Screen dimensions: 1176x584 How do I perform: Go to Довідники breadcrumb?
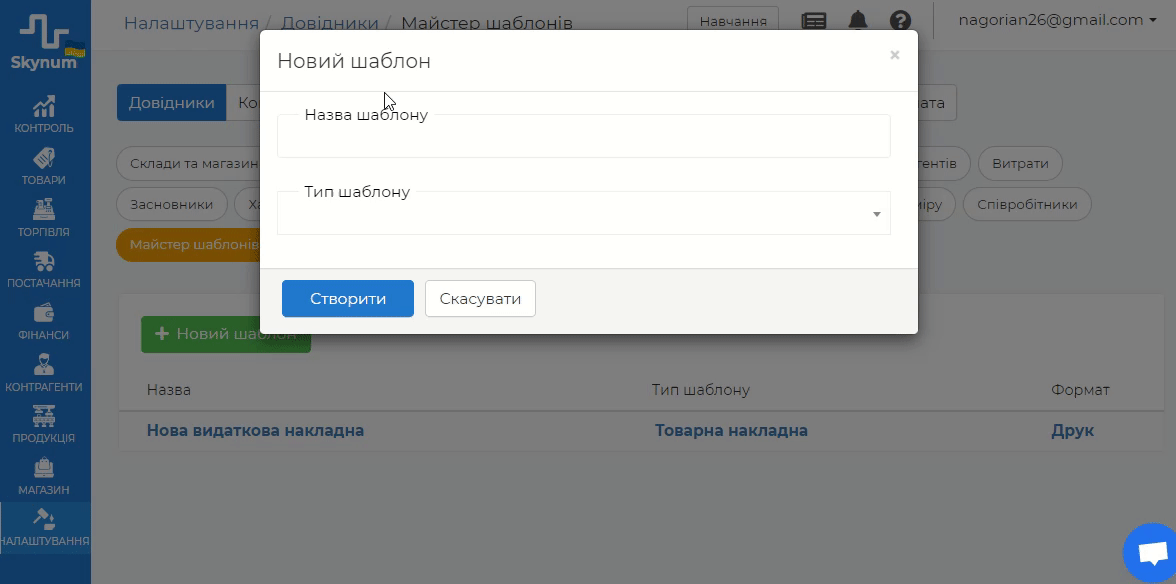coord(329,23)
